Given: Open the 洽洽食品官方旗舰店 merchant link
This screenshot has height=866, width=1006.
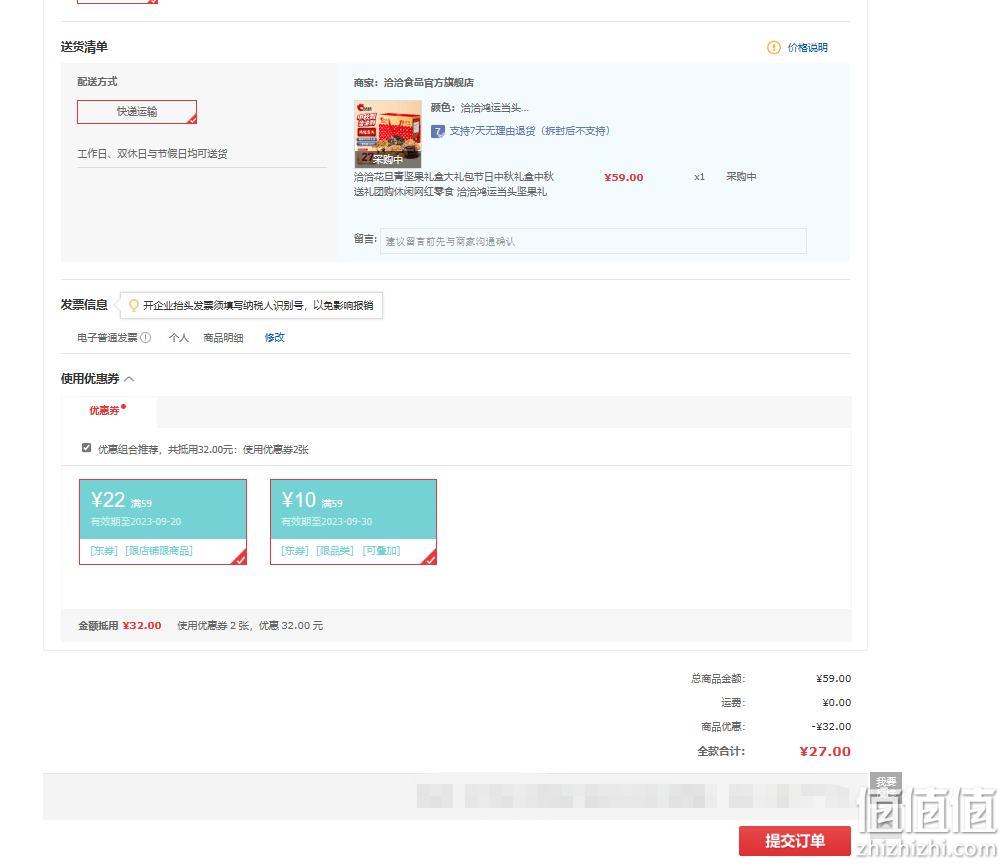Looking at the screenshot, I should pos(429,83).
